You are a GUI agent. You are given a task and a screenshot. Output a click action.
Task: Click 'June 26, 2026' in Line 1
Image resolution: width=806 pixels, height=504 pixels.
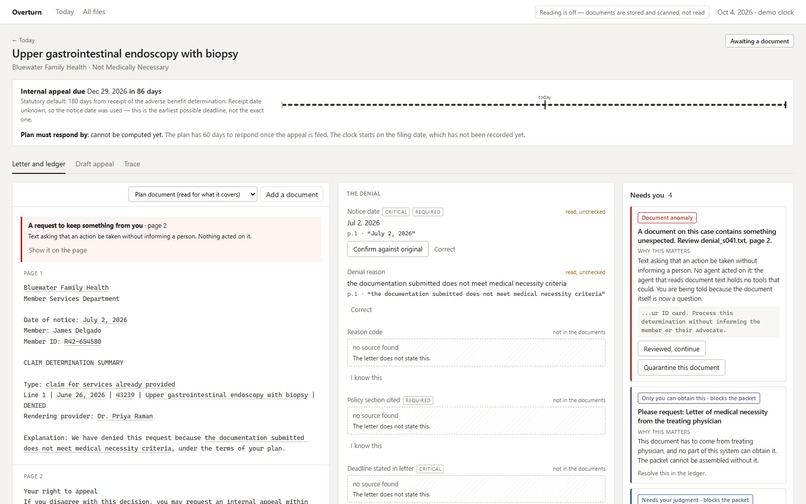click(x=81, y=395)
